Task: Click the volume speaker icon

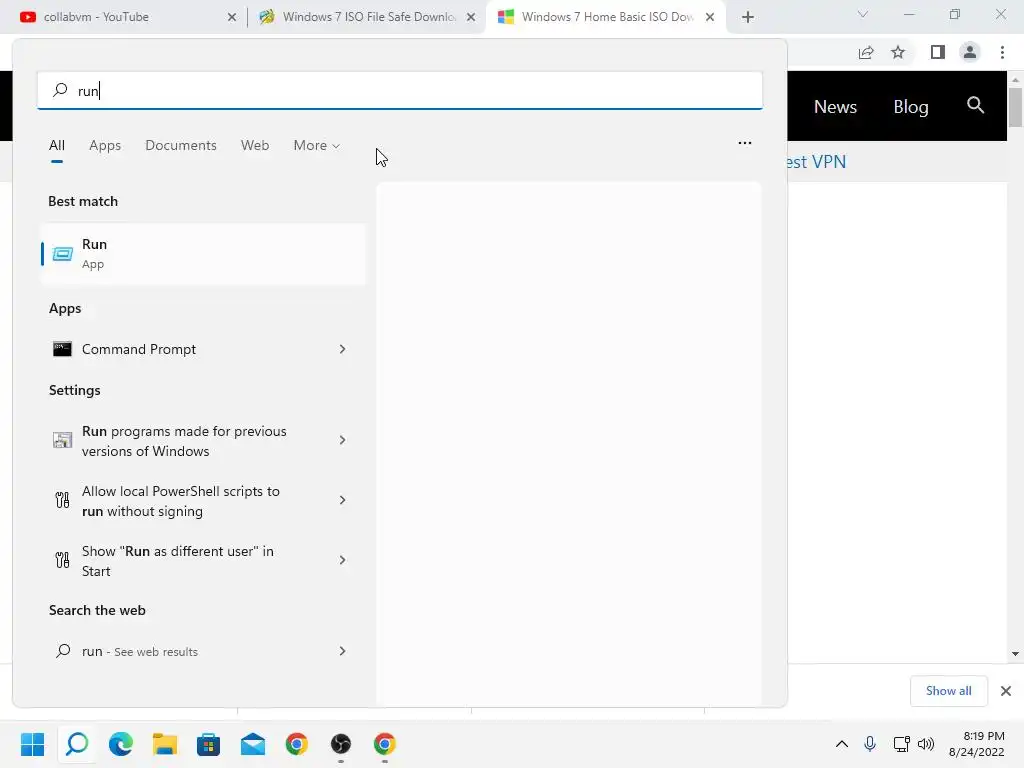Action: point(926,744)
